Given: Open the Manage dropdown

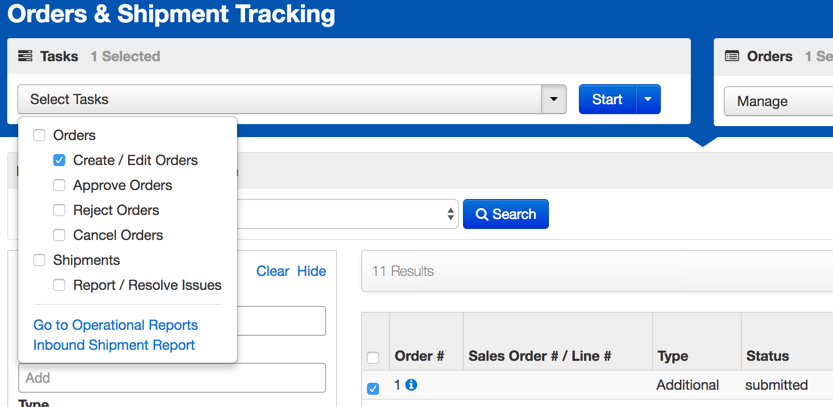Looking at the screenshot, I should pos(778,101).
